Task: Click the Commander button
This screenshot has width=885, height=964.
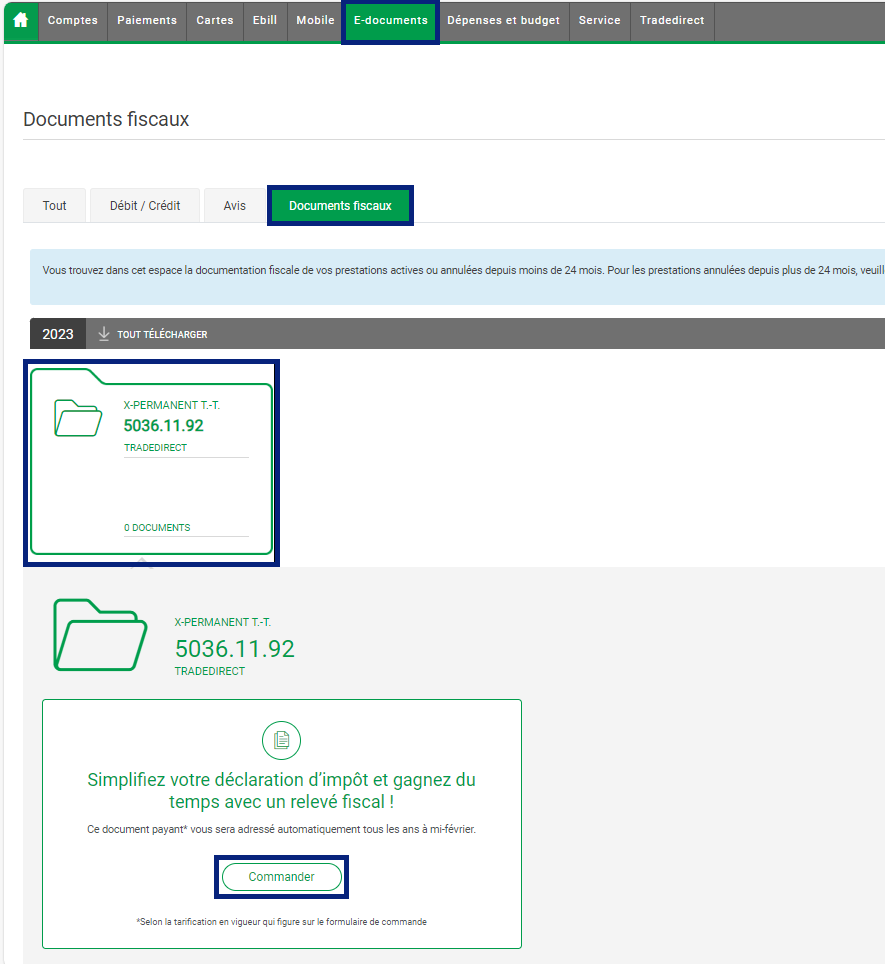Action: (x=281, y=877)
